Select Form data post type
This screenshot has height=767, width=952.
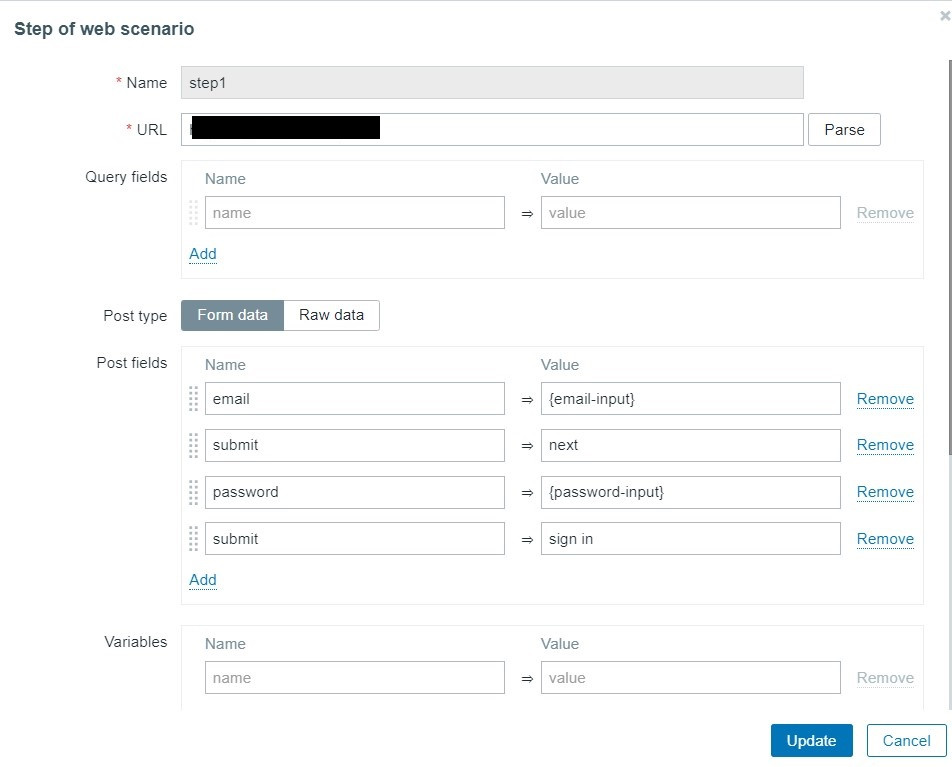[x=232, y=315]
